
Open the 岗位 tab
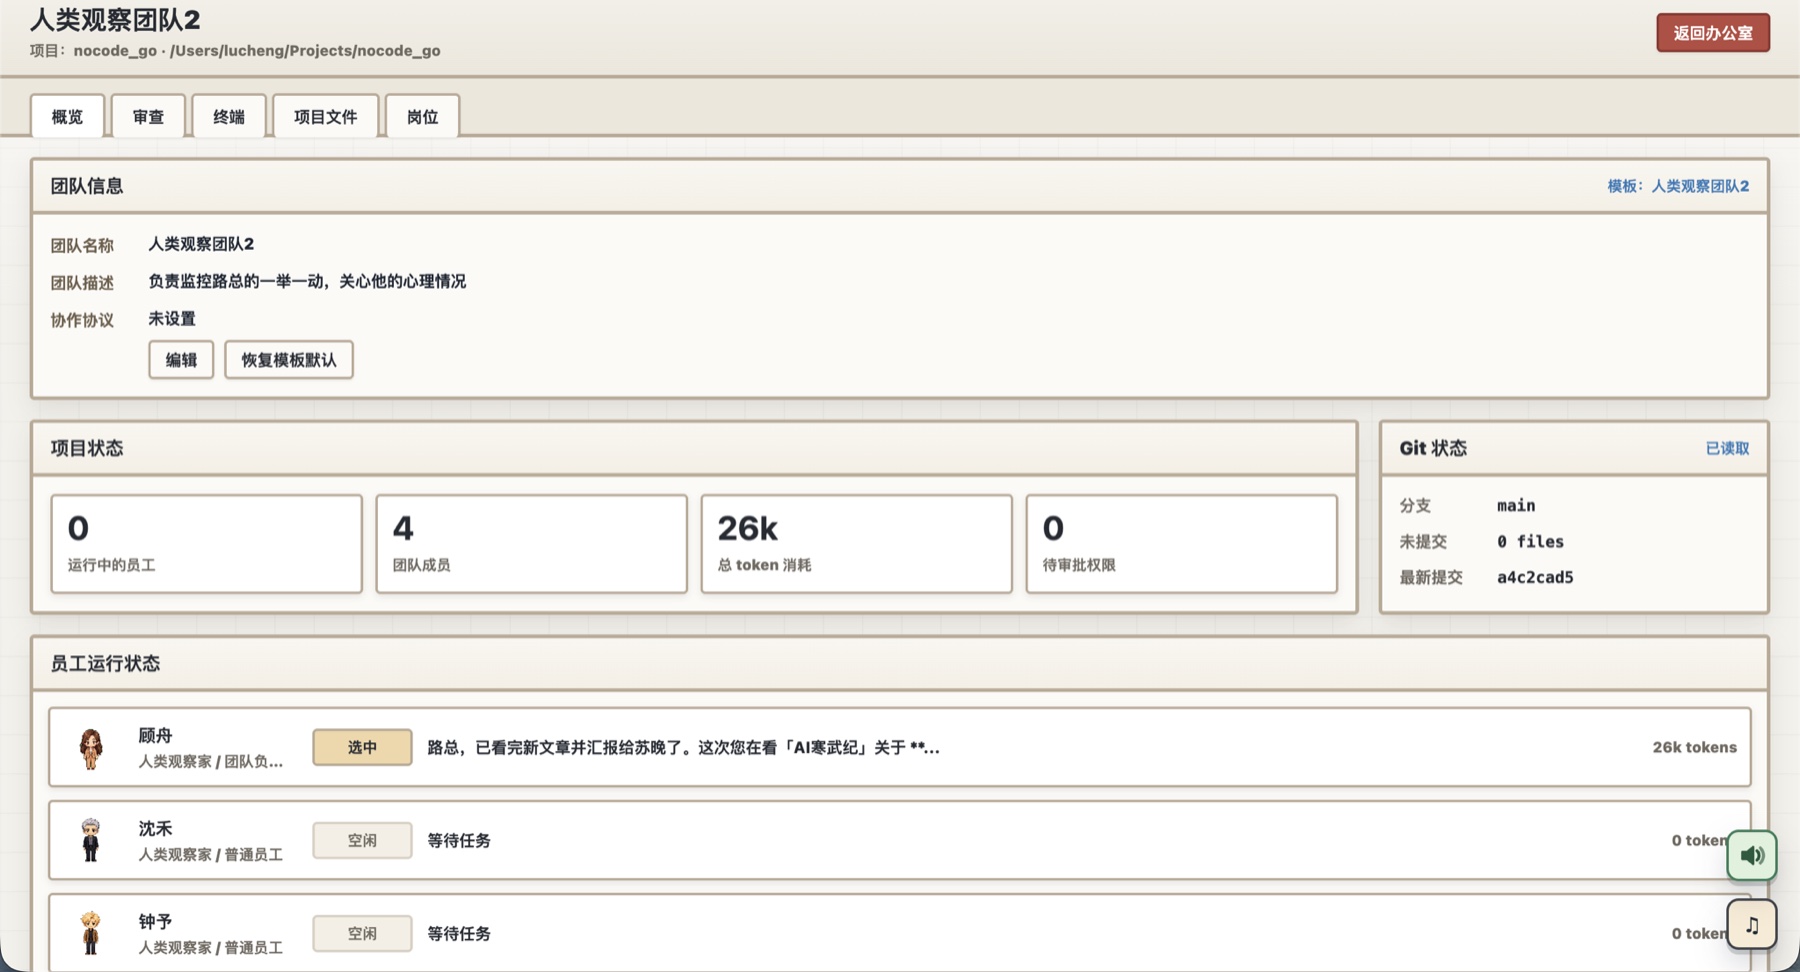[422, 116]
